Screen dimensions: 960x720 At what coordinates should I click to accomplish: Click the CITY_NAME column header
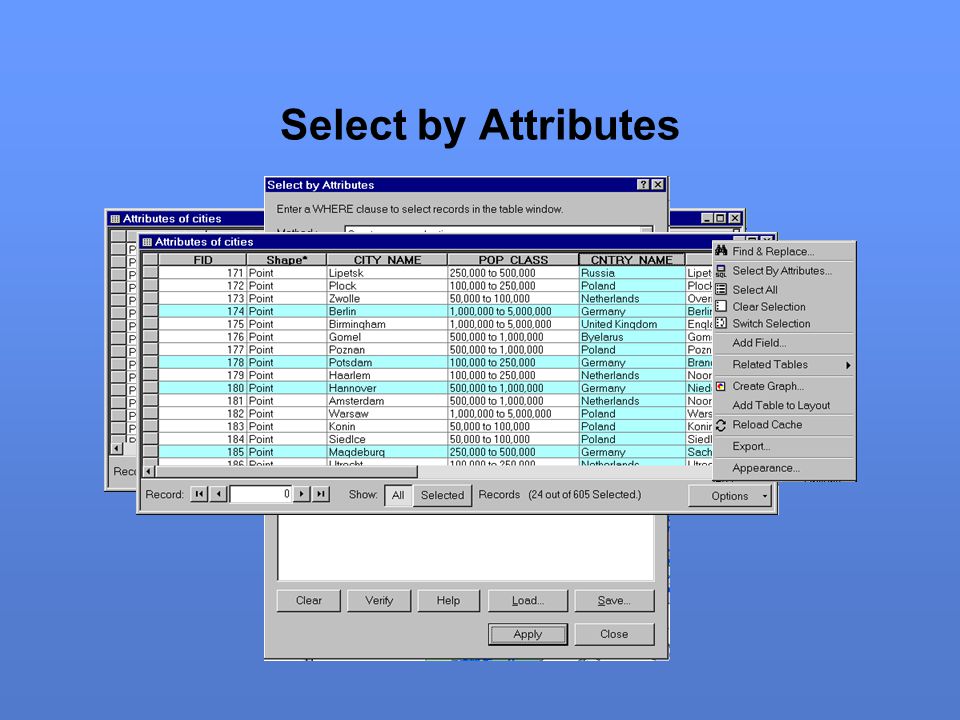[387, 260]
